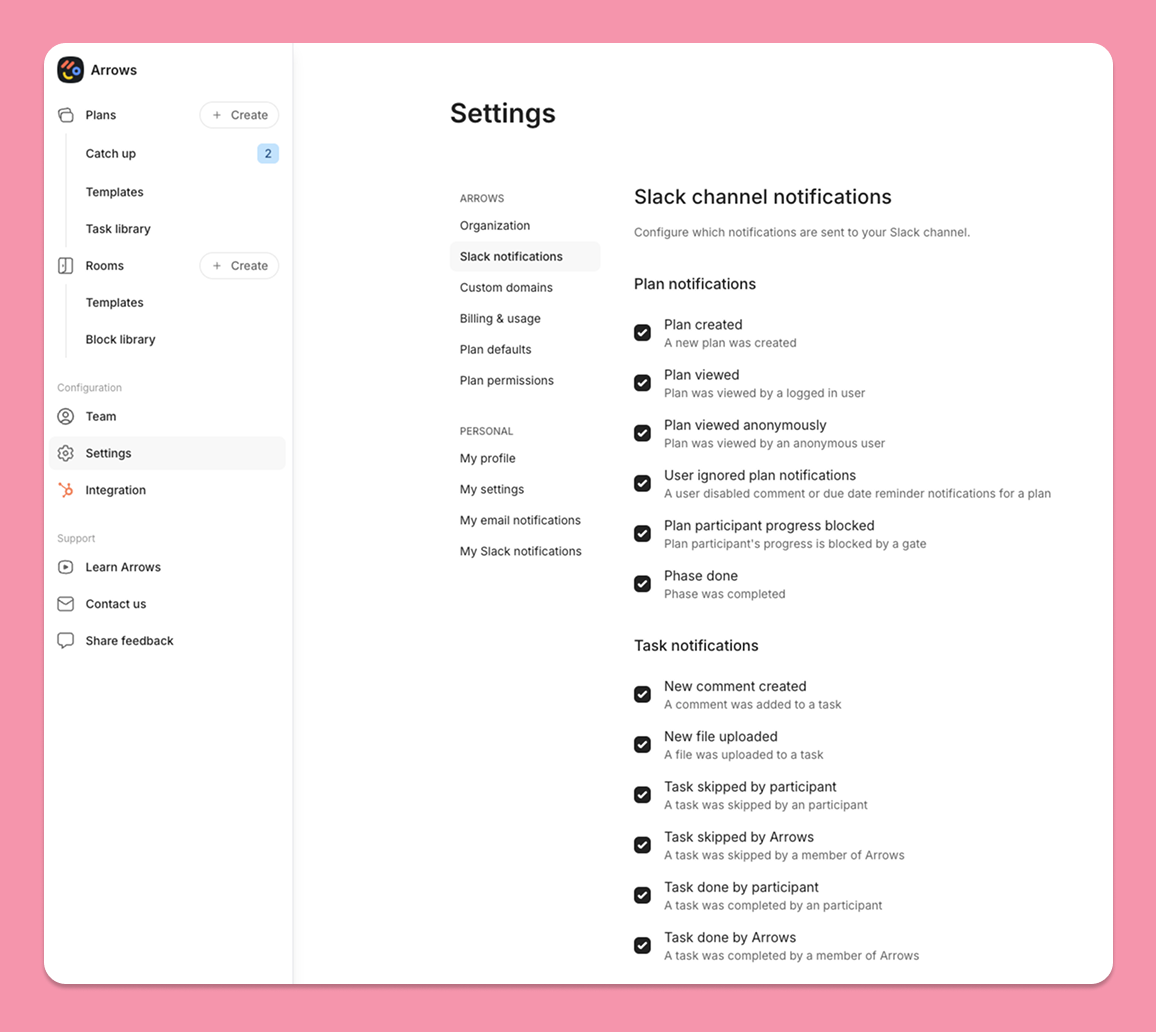
Task: Go to Rooms in sidebar
Action: (x=105, y=265)
